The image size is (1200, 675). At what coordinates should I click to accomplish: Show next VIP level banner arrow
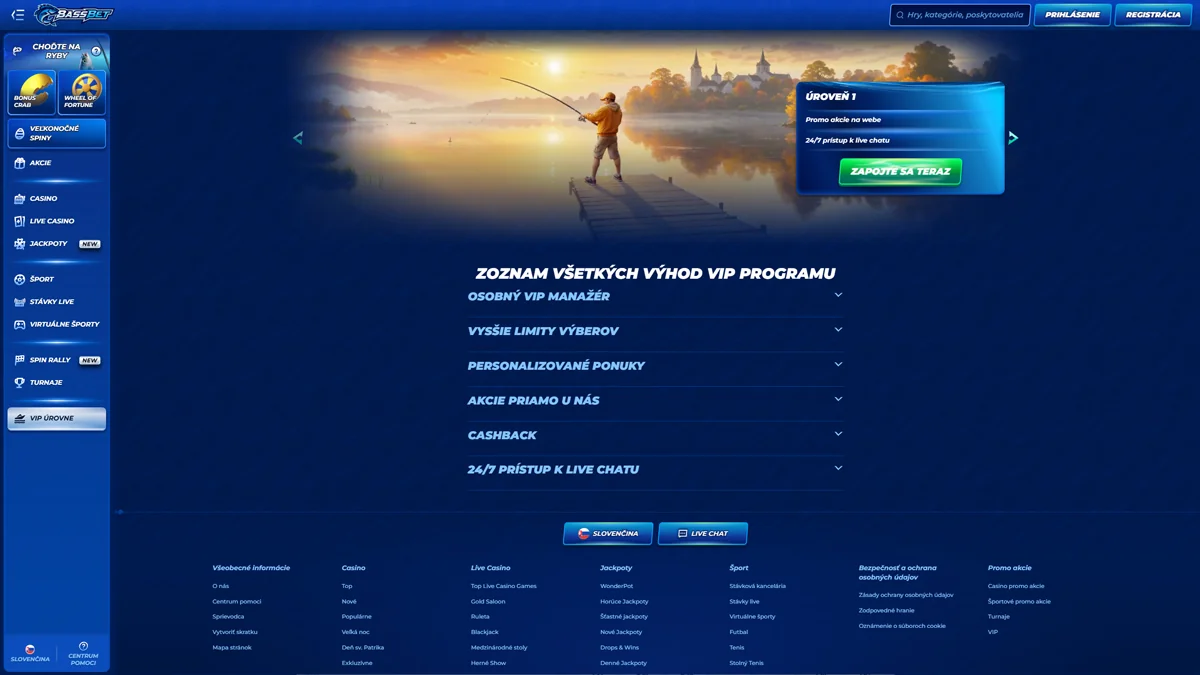pyautogui.click(x=1013, y=138)
